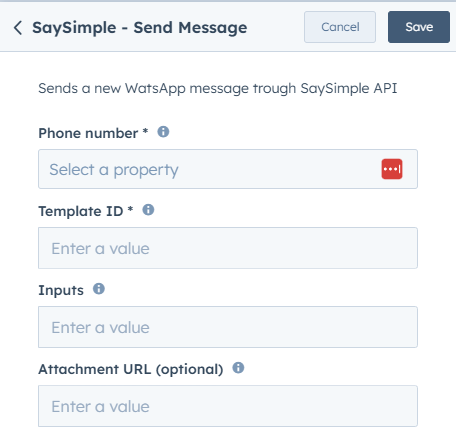Click the Inputs field label
Viewport: 456px width, 445px height.
[61, 290]
